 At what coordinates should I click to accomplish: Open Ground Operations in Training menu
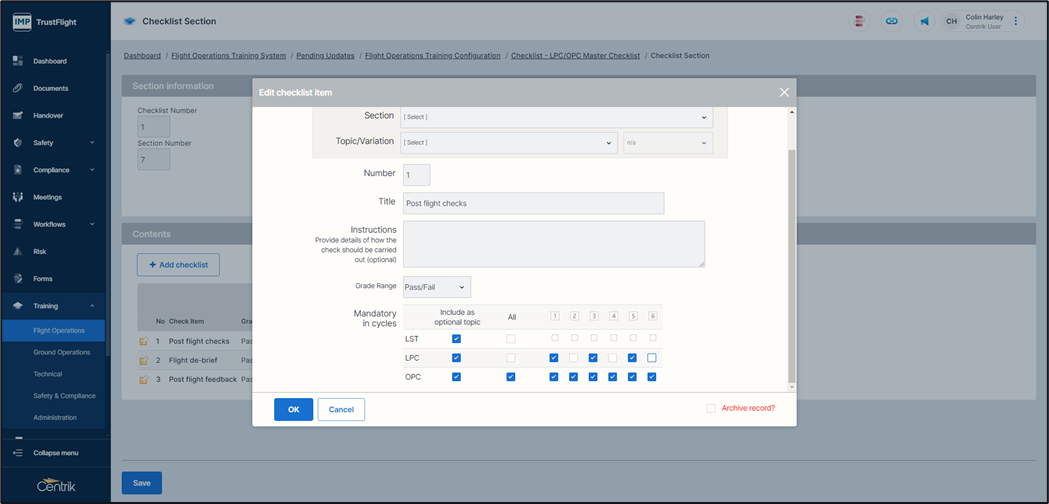click(61, 352)
